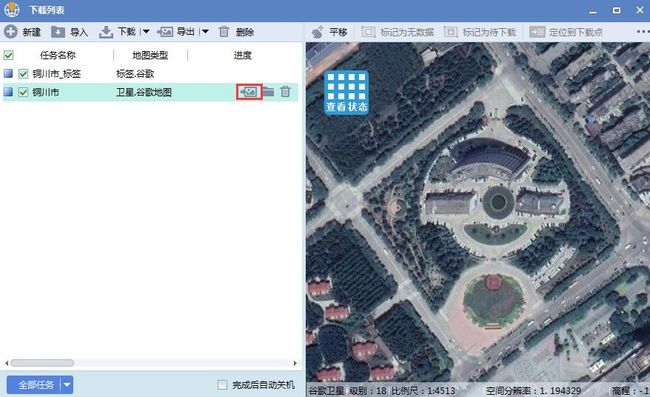Click the app logo in title bar
Image resolution: width=650 pixels, height=397 pixels.
pyautogui.click(x=12, y=10)
